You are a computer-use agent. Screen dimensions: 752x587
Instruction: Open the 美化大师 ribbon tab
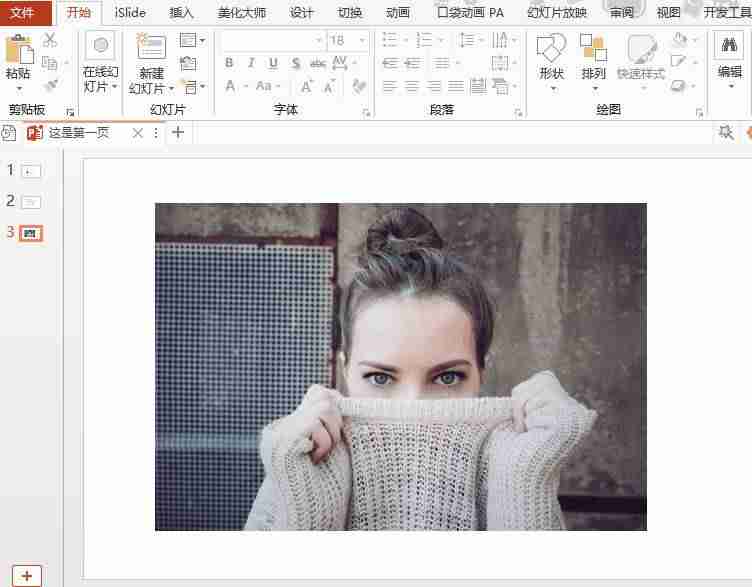241,12
